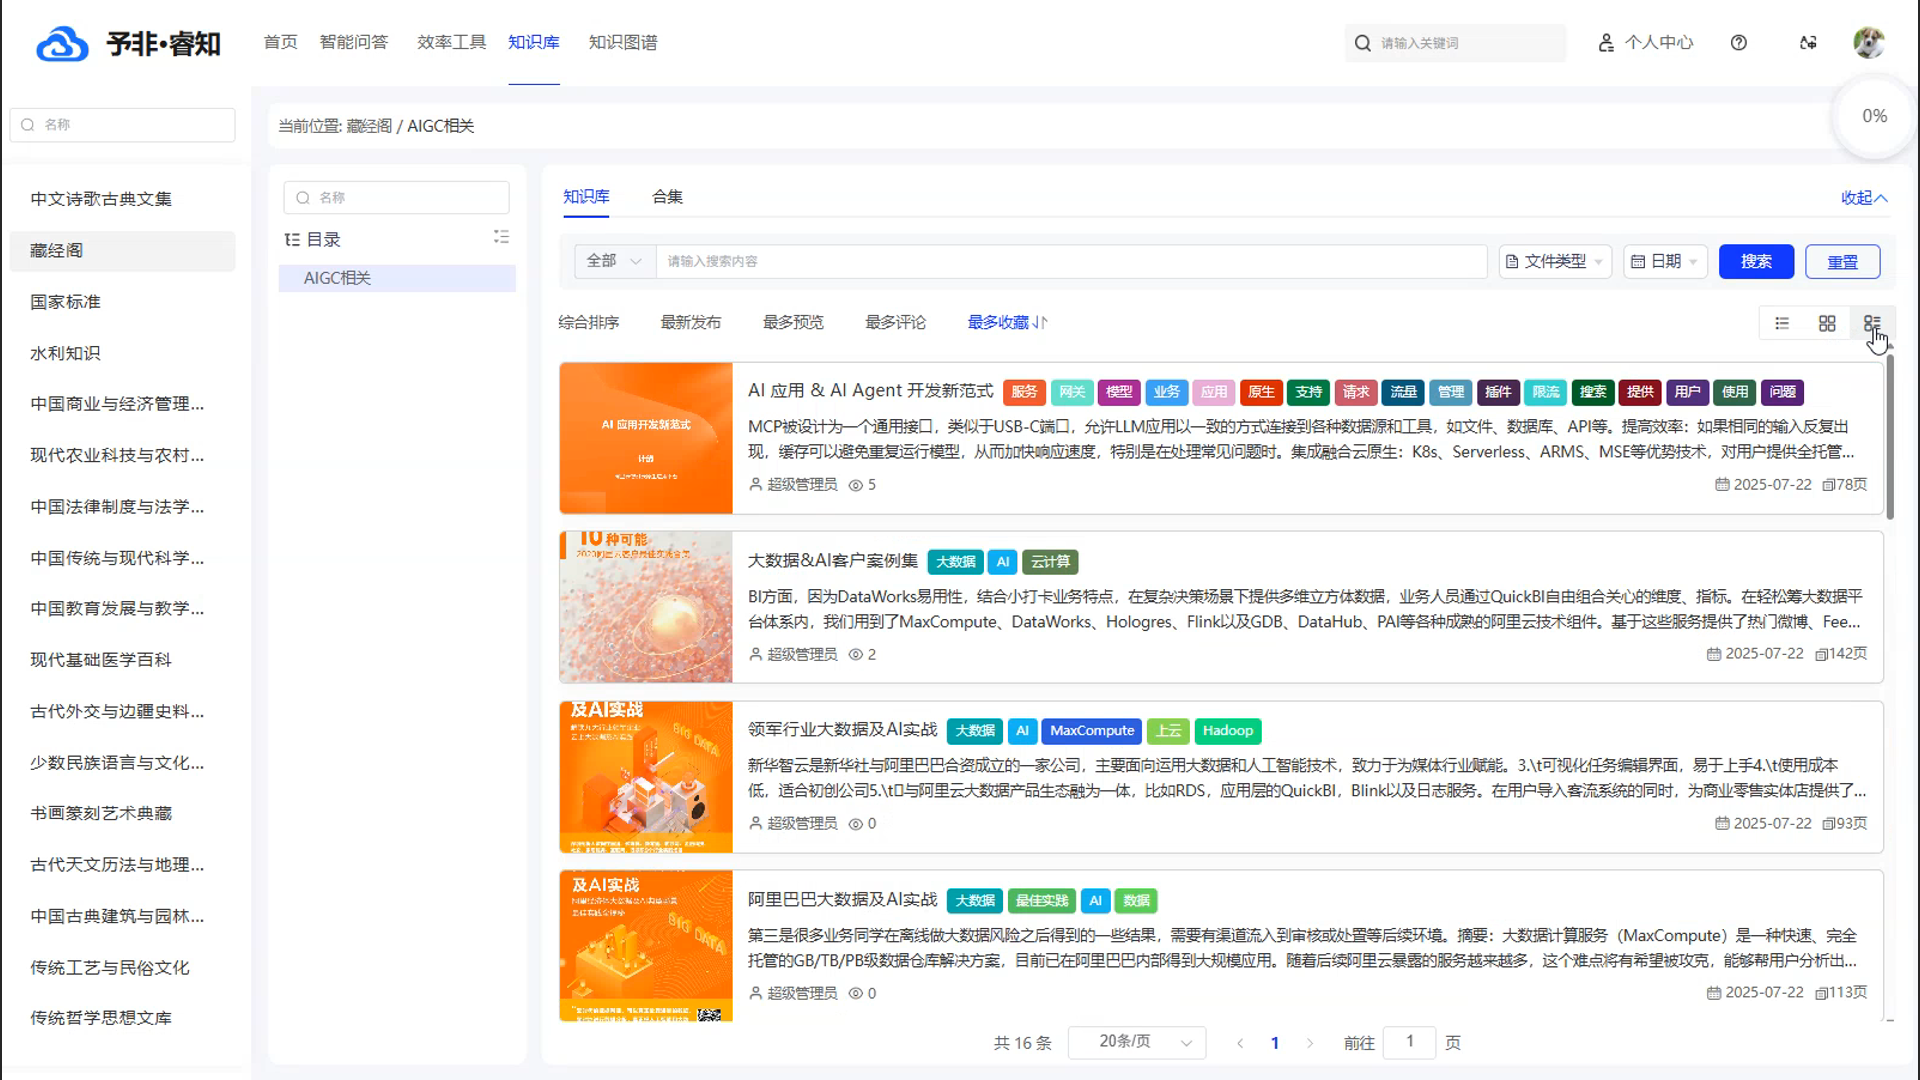This screenshot has height=1080, width=1920.
Task: Sort by 最多预览
Action: click(x=793, y=322)
